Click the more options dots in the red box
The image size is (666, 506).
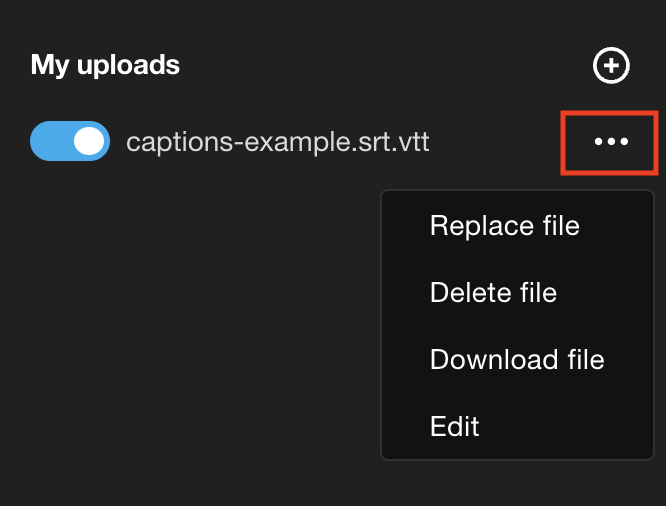(611, 142)
